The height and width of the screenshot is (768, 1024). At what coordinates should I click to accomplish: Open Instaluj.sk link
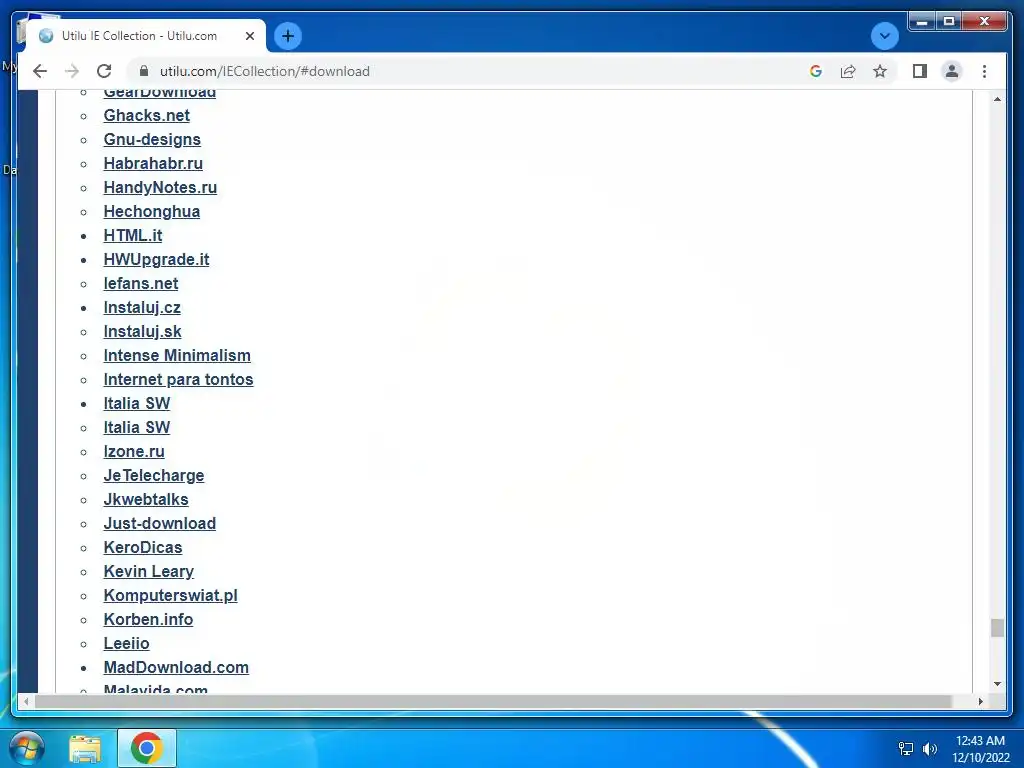(142, 332)
